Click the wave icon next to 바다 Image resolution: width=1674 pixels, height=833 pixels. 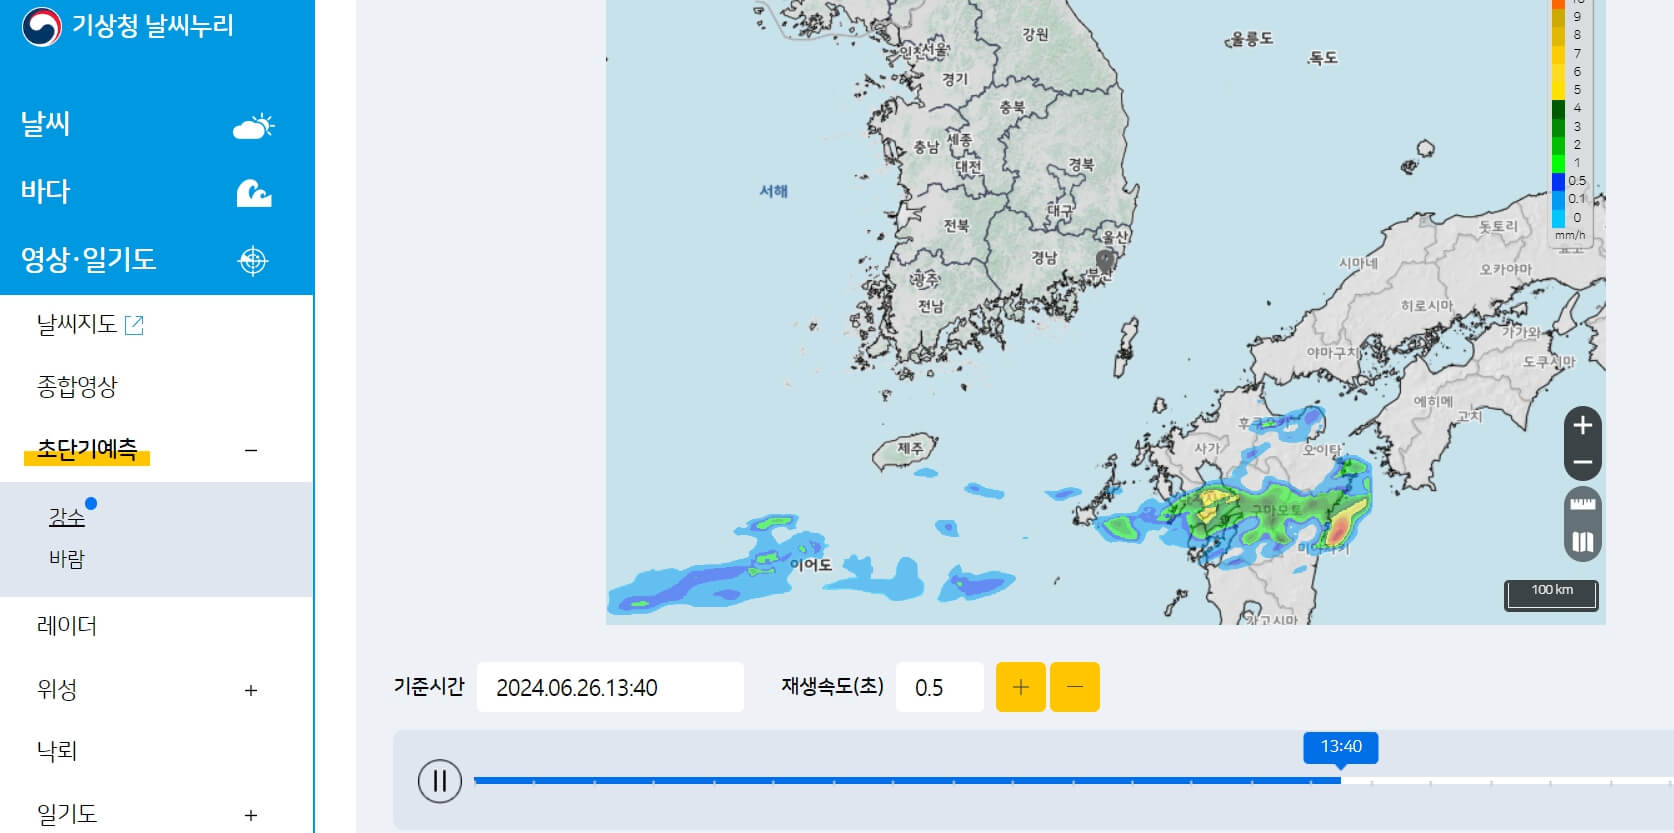253,192
